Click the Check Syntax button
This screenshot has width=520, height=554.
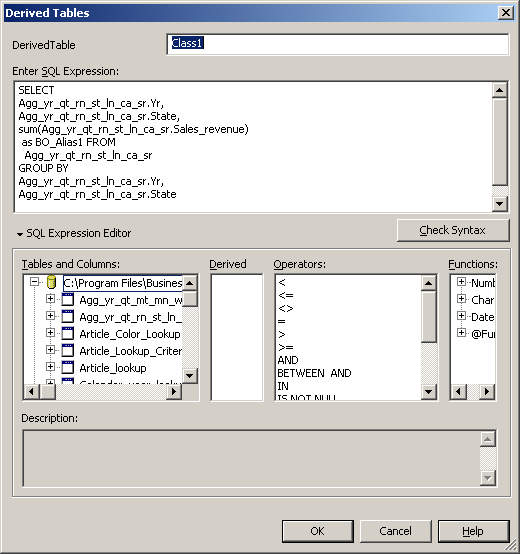453,230
